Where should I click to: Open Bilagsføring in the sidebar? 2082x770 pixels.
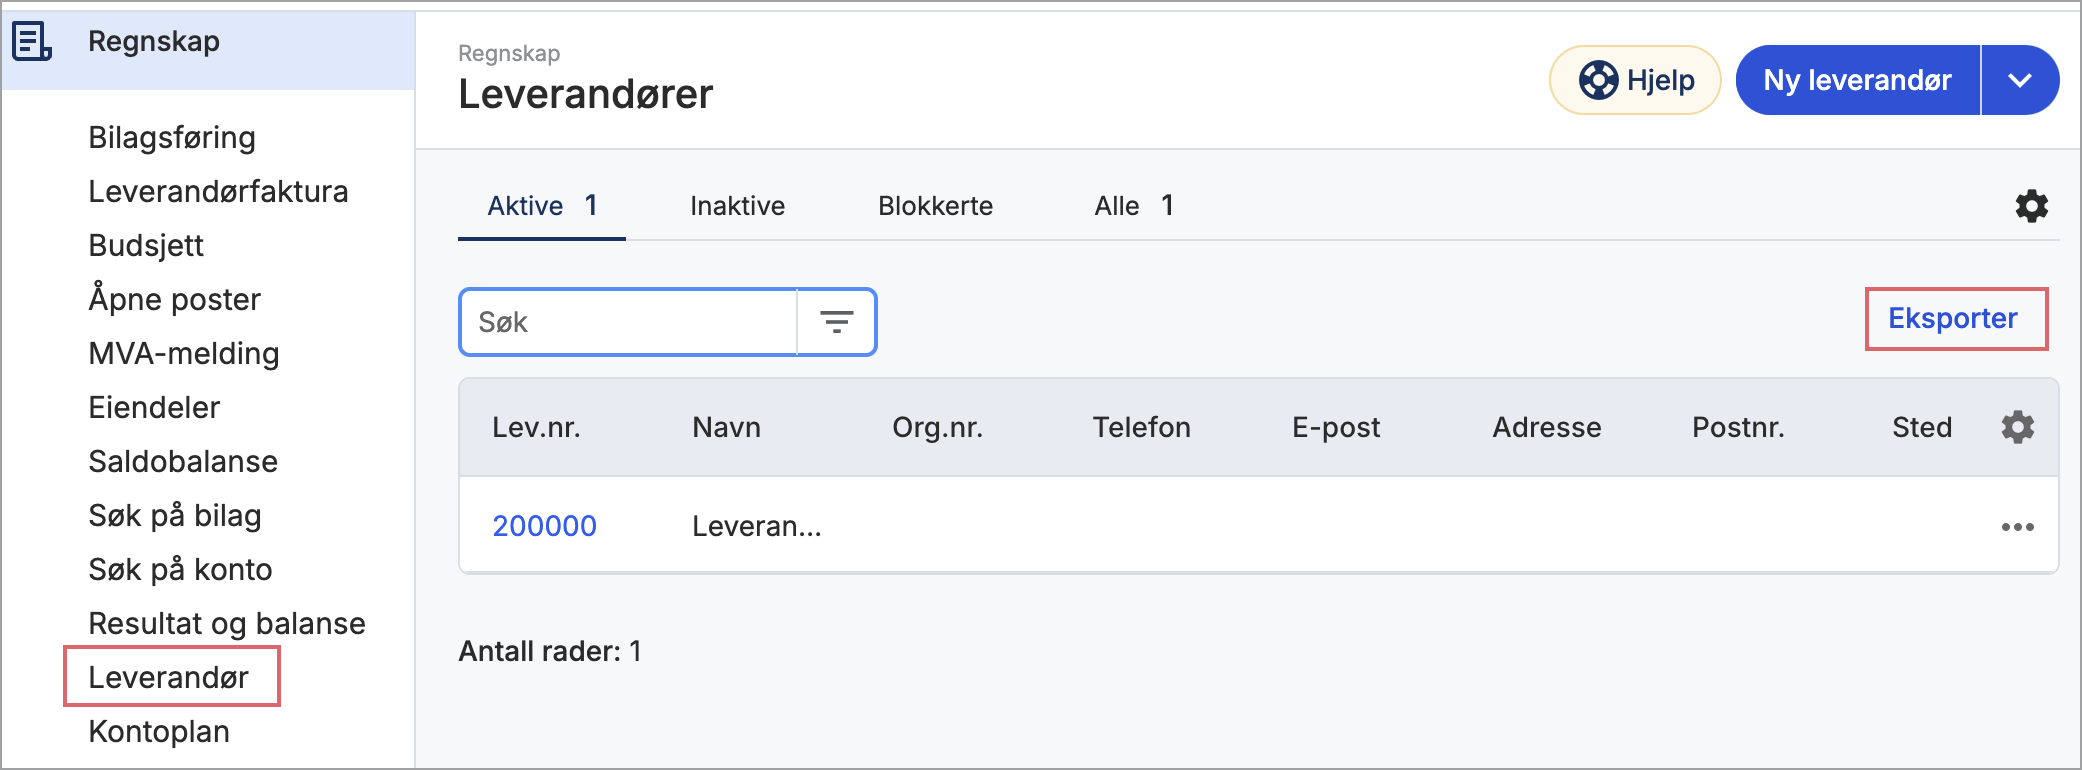click(172, 137)
